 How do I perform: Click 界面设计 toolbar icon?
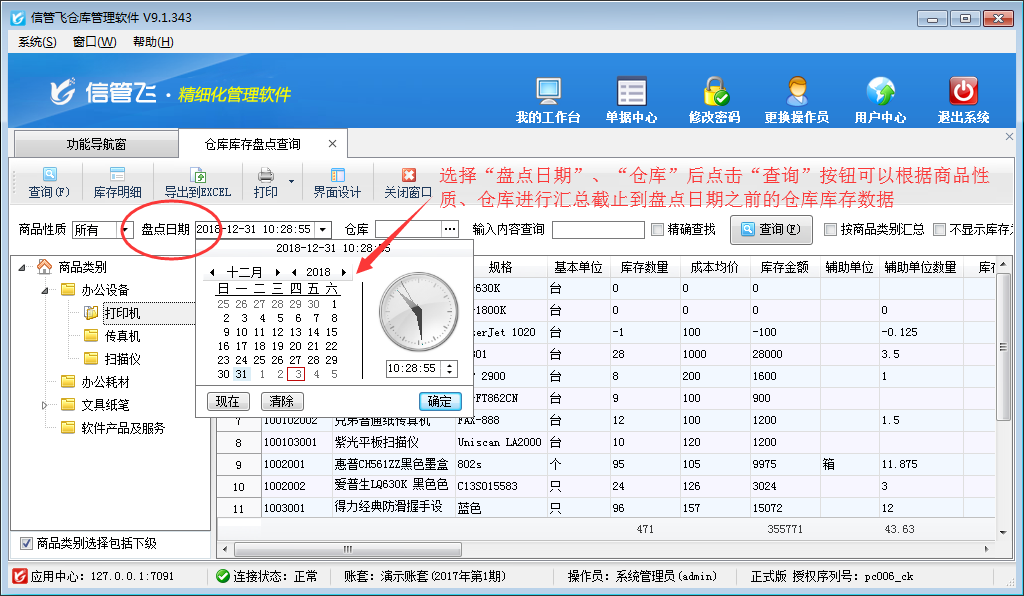pyautogui.click(x=337, y=175)
